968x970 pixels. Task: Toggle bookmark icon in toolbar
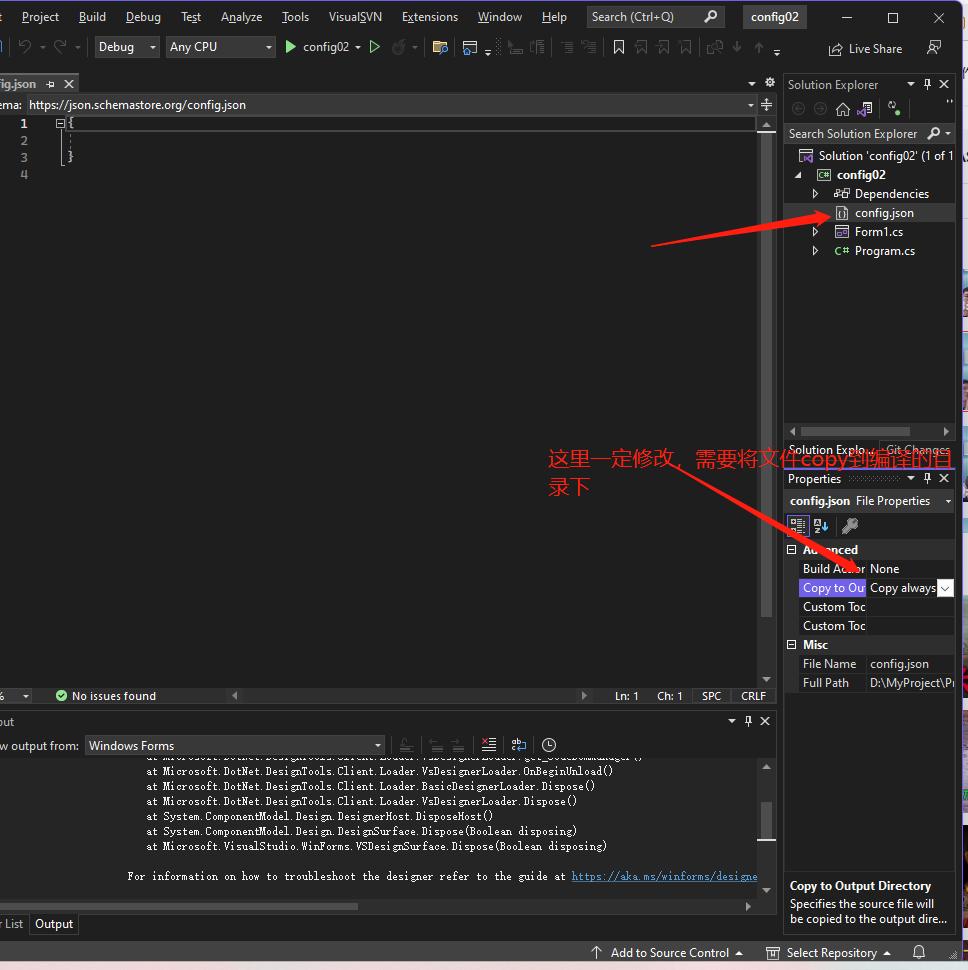point(619,47)
